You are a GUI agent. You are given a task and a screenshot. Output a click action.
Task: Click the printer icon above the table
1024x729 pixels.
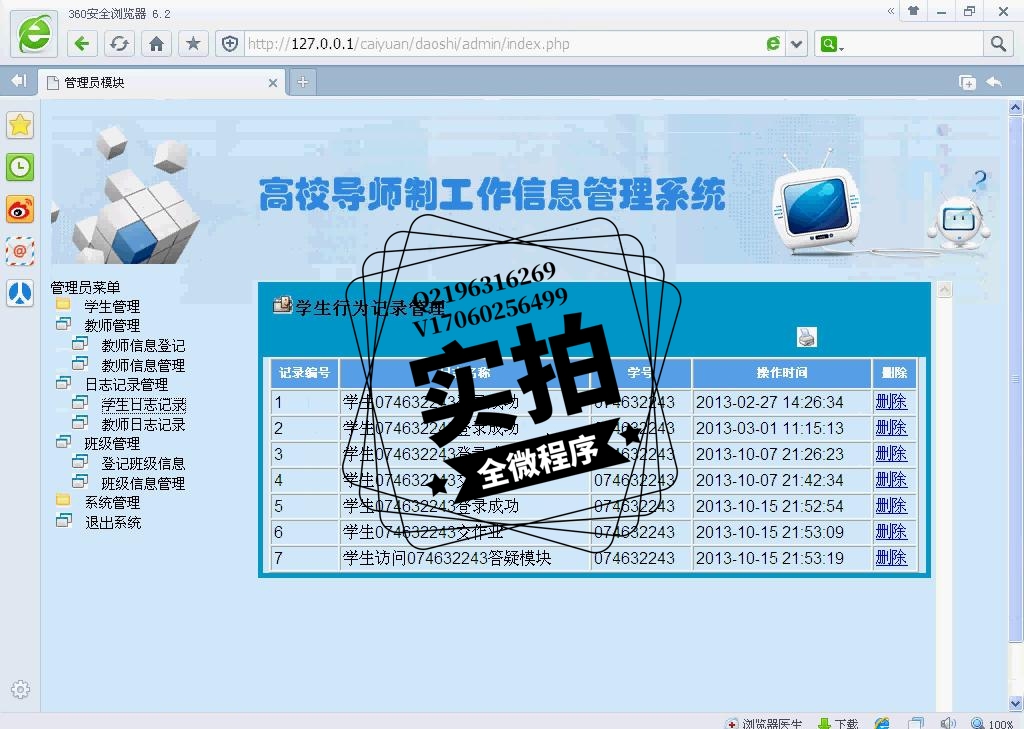click(807, 337)
